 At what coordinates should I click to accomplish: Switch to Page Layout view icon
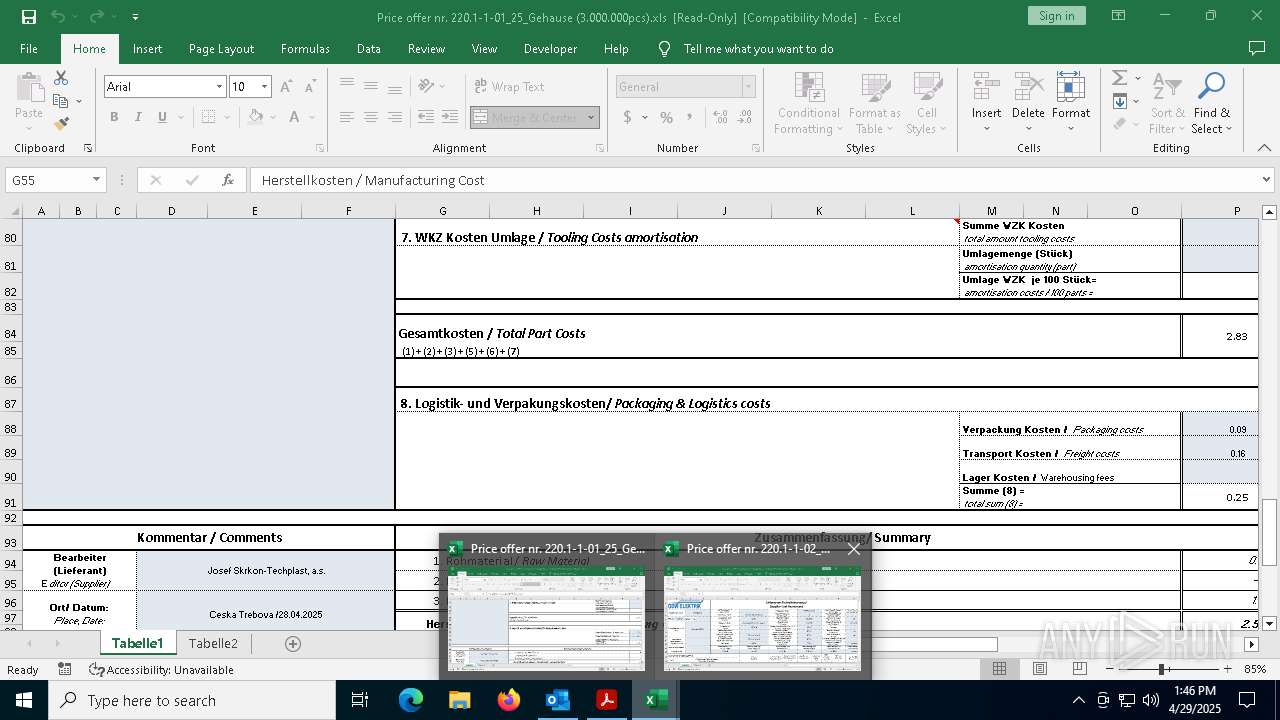1040,669
